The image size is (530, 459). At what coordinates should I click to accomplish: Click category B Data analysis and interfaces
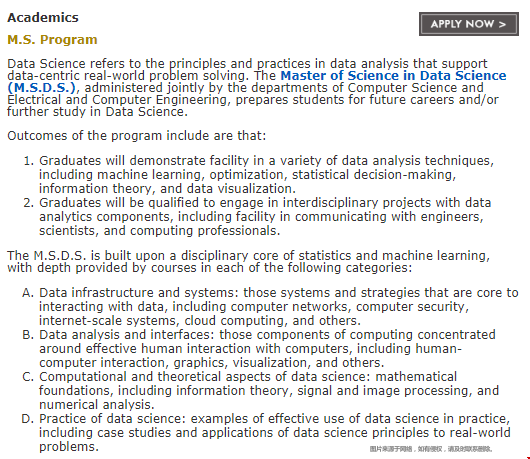(x=259, y=348)
